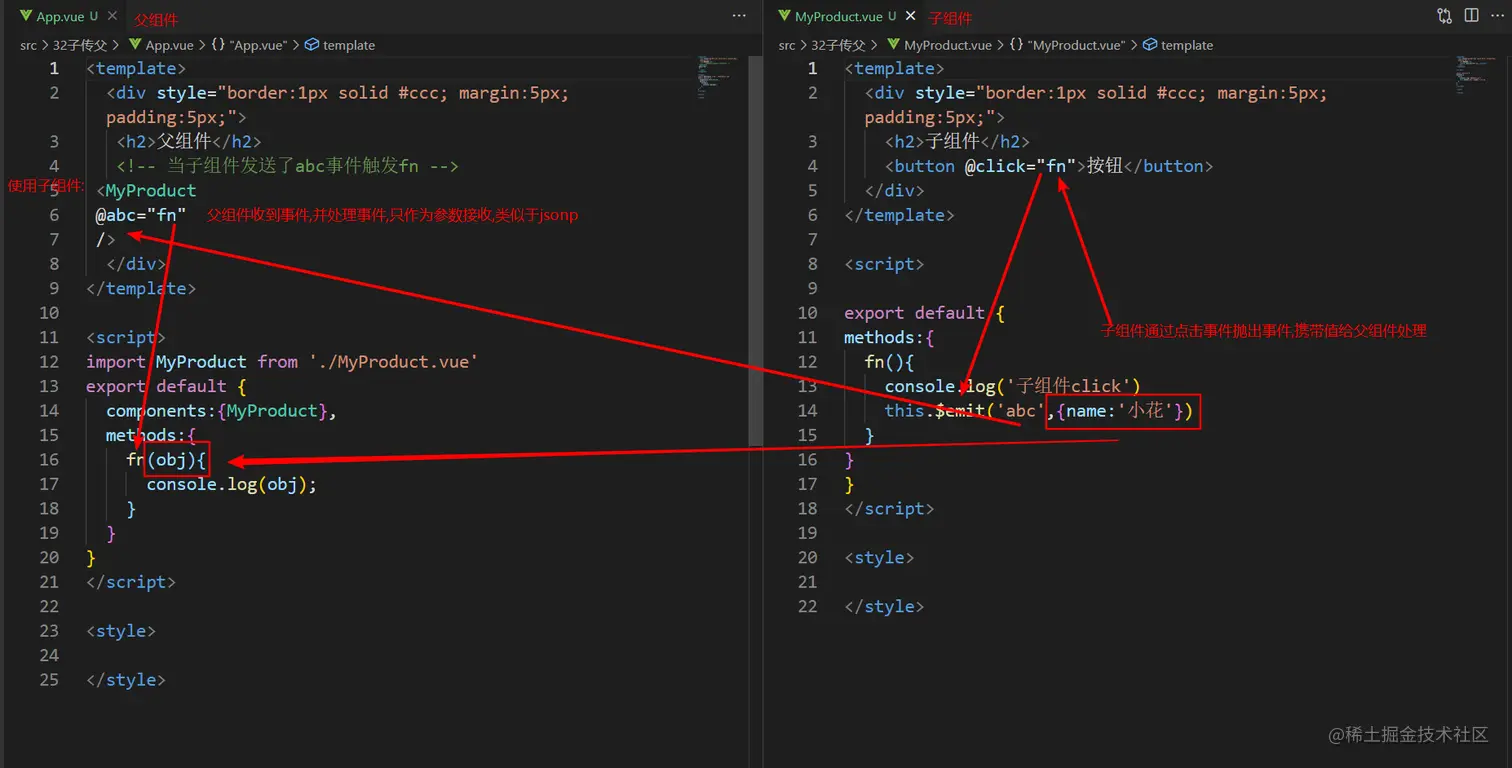Click the button @click line in MyProduct.vue
Image resolution: width=1512 pixels, height=768 pixels.
tap(1049, 166)
